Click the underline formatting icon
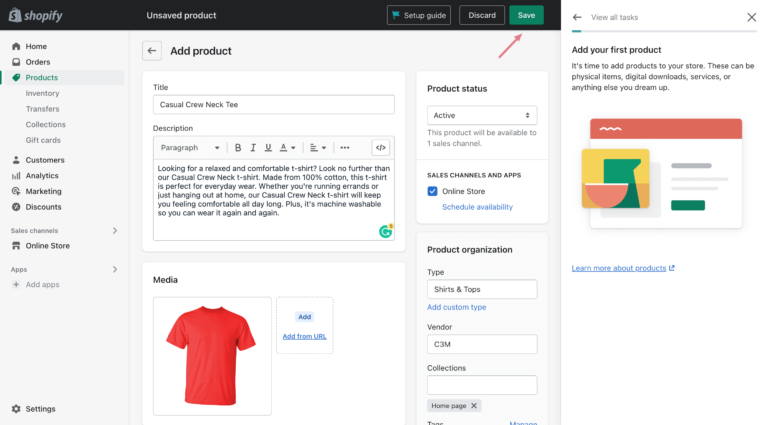Screen dimensions: 768x425 click(268, 148)
